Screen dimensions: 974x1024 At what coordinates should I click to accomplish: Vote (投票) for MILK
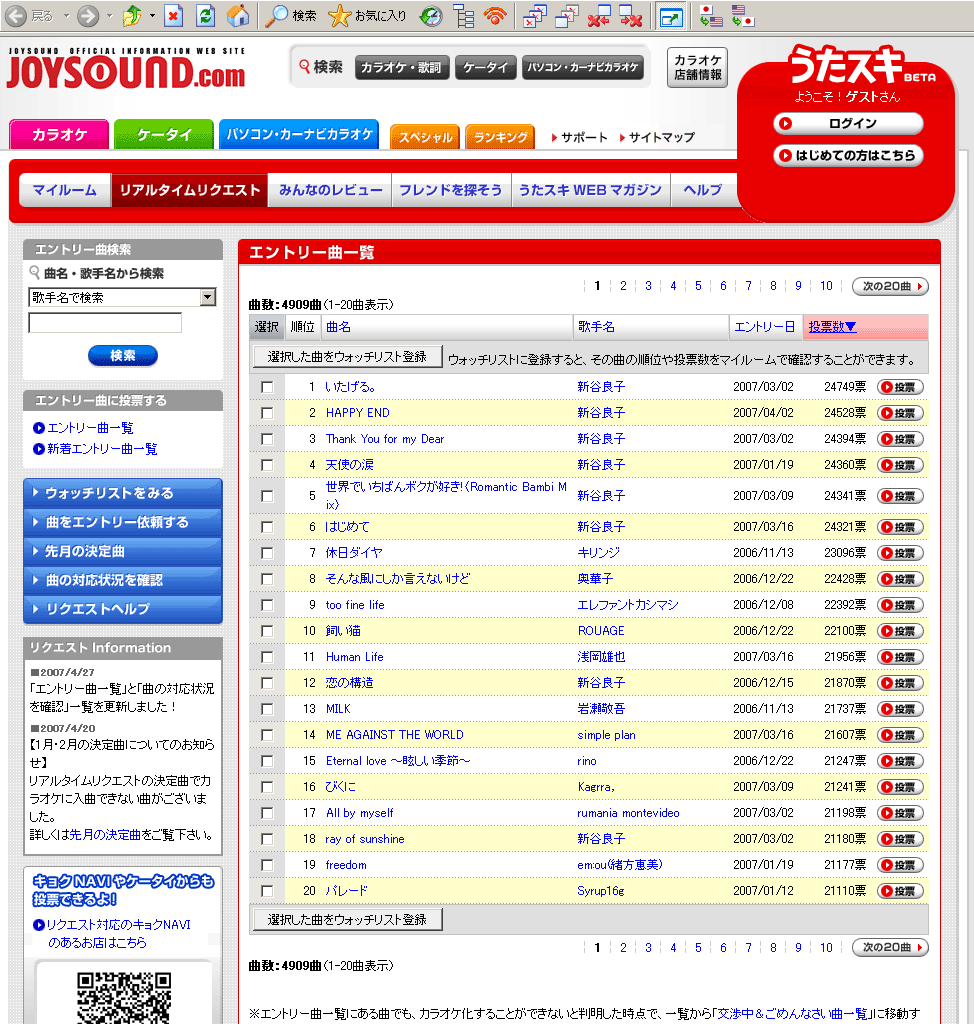[x=900, y=709]
